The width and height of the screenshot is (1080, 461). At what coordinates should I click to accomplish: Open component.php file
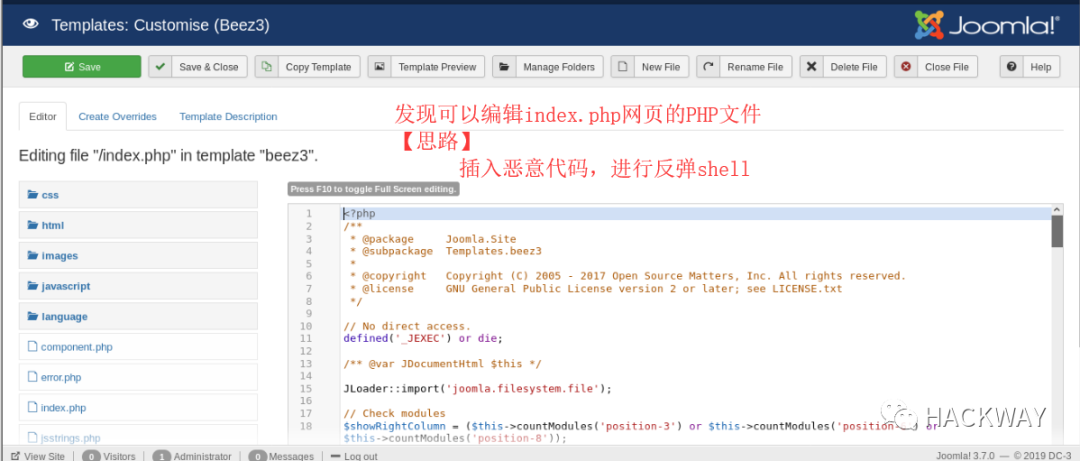click(x=138, y=347)
